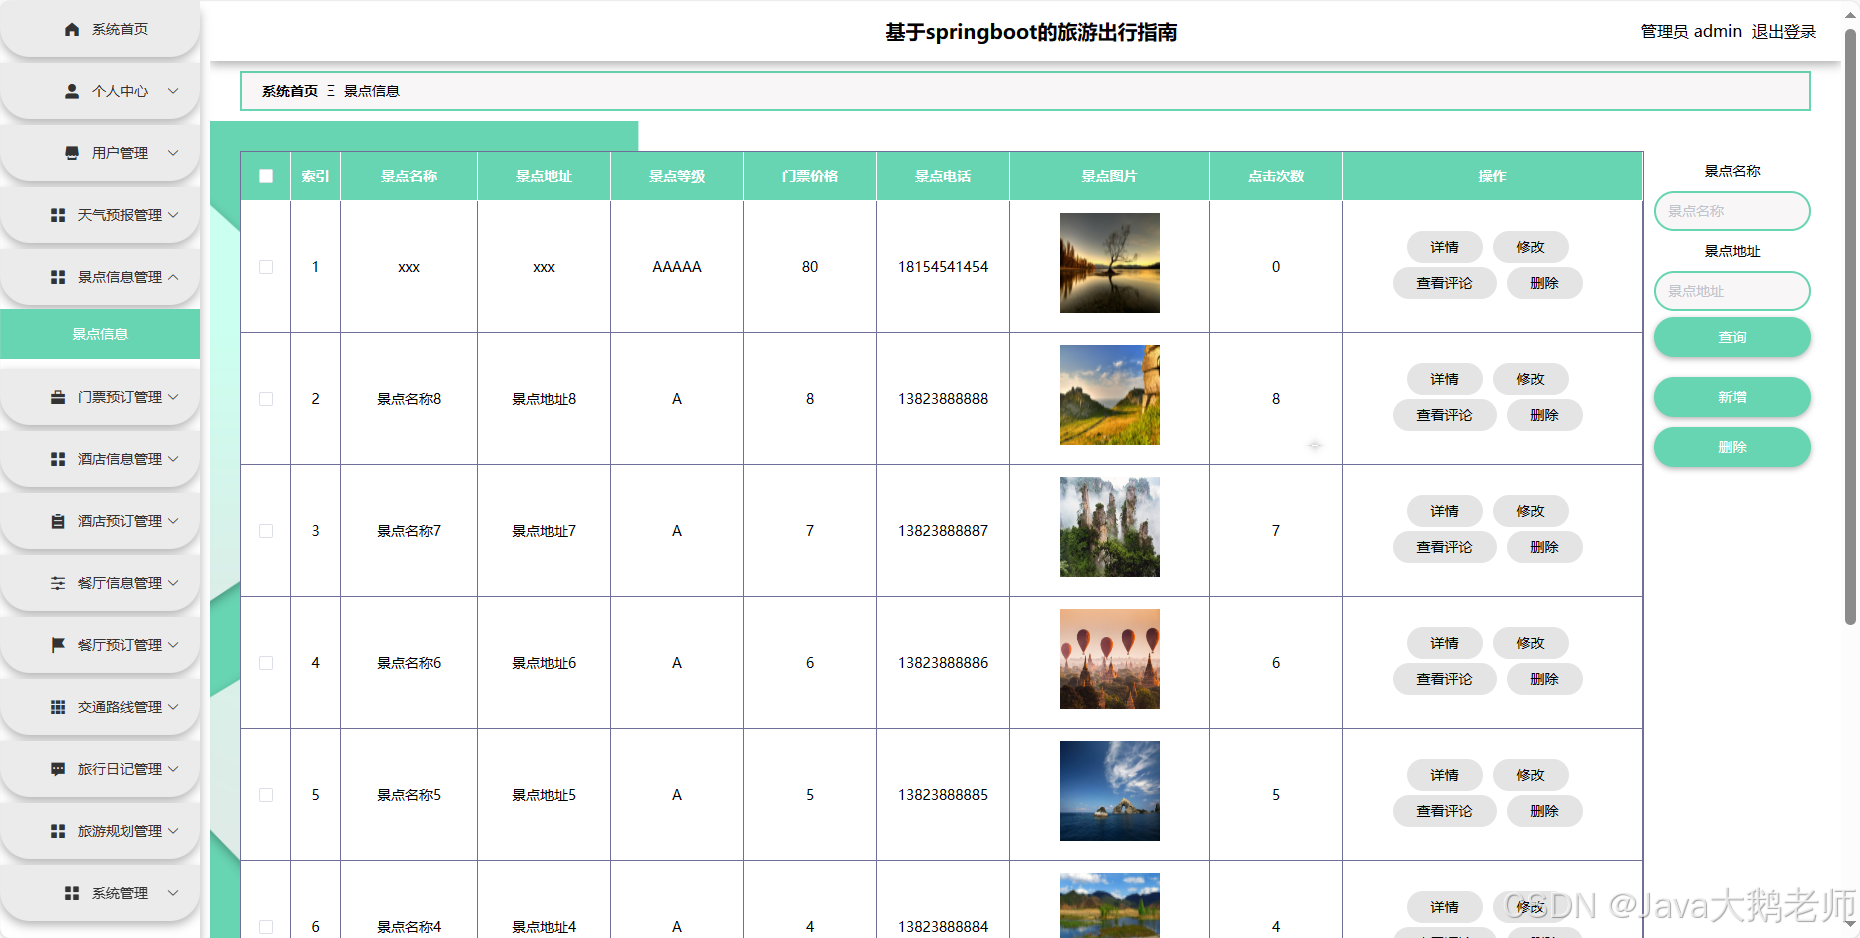Open the hot air balloons image in row 4
This screenshot has width=1860, height=938.
click(1110, 659)
